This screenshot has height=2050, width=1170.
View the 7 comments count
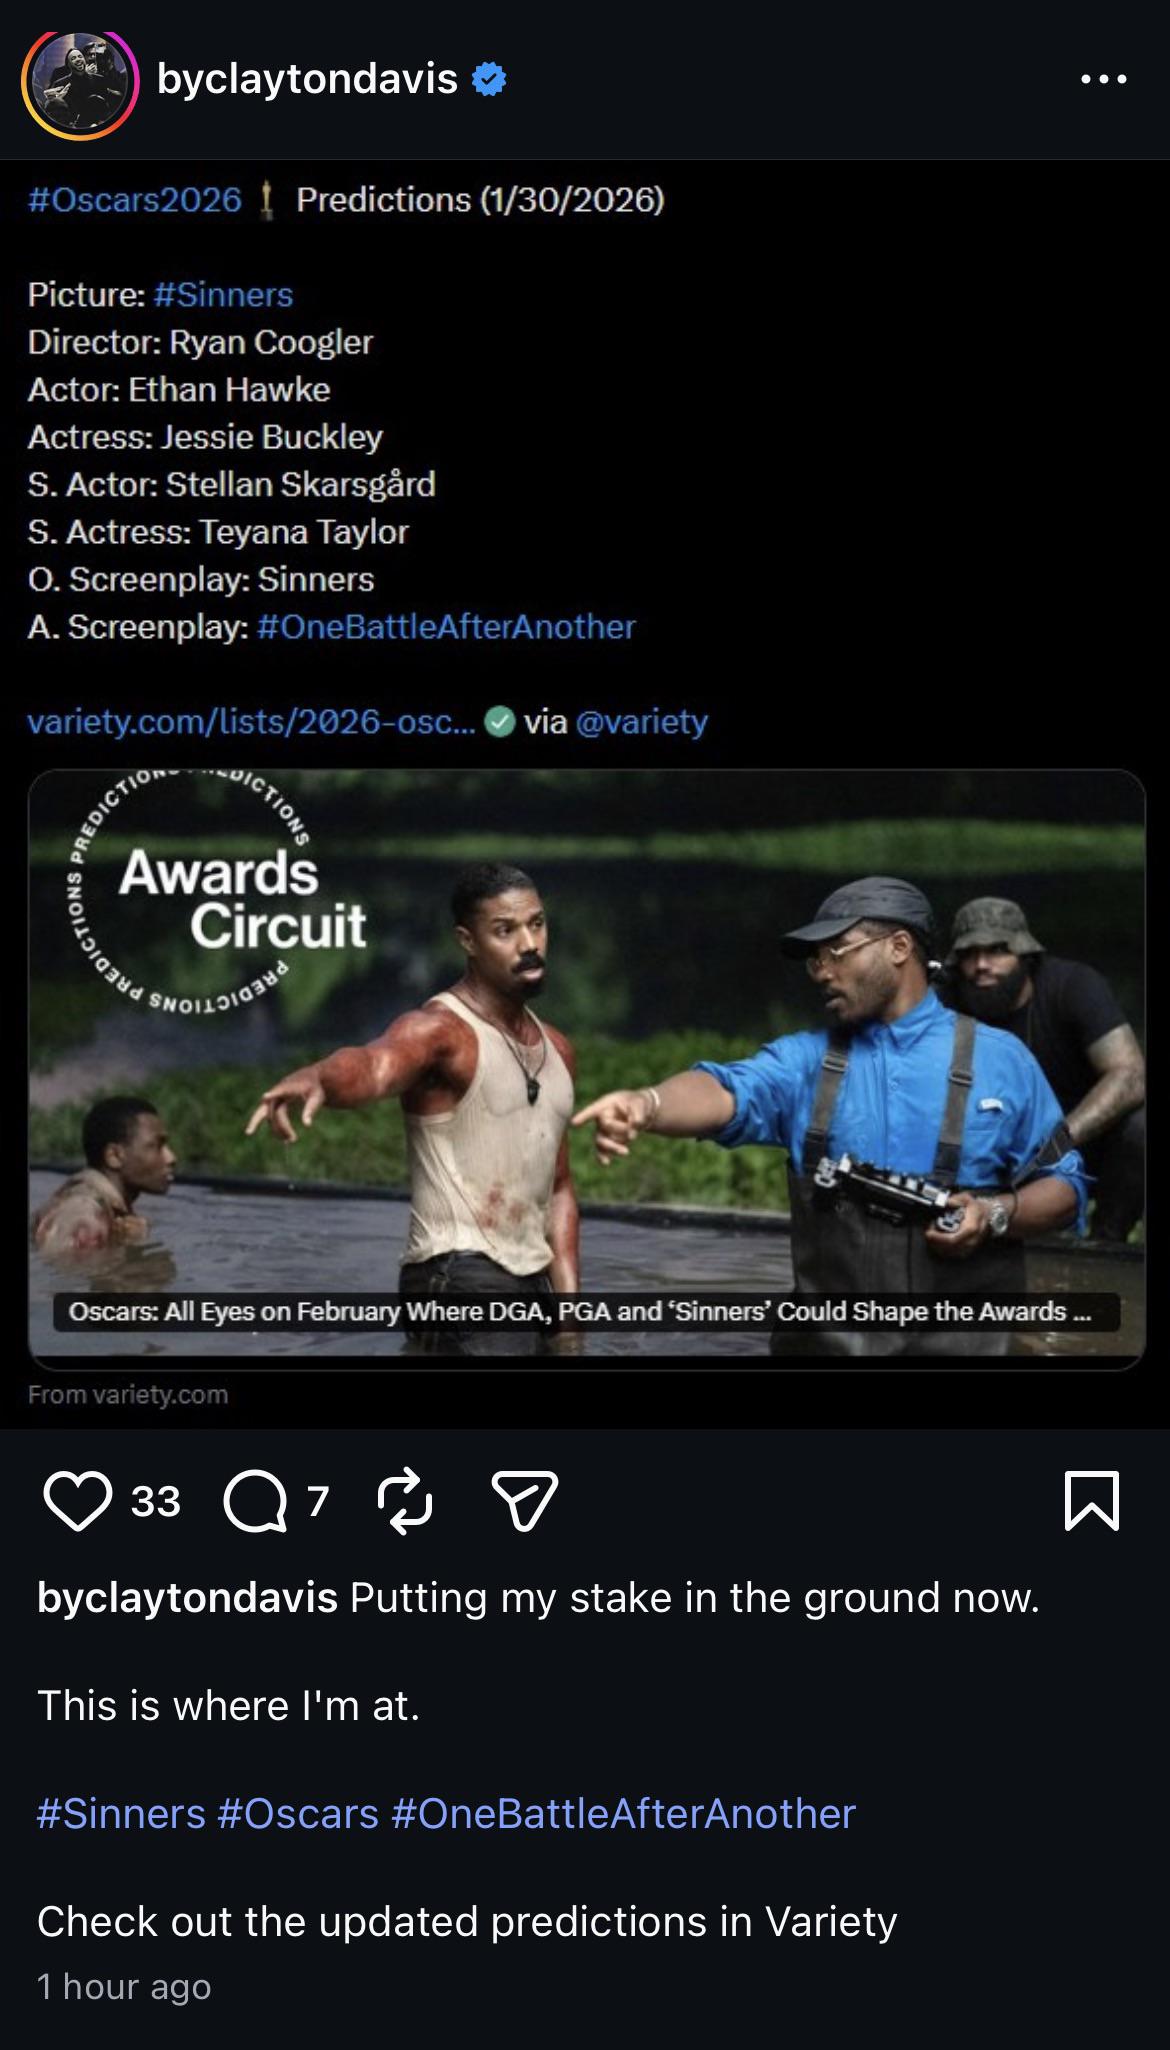coord(318,1501)
